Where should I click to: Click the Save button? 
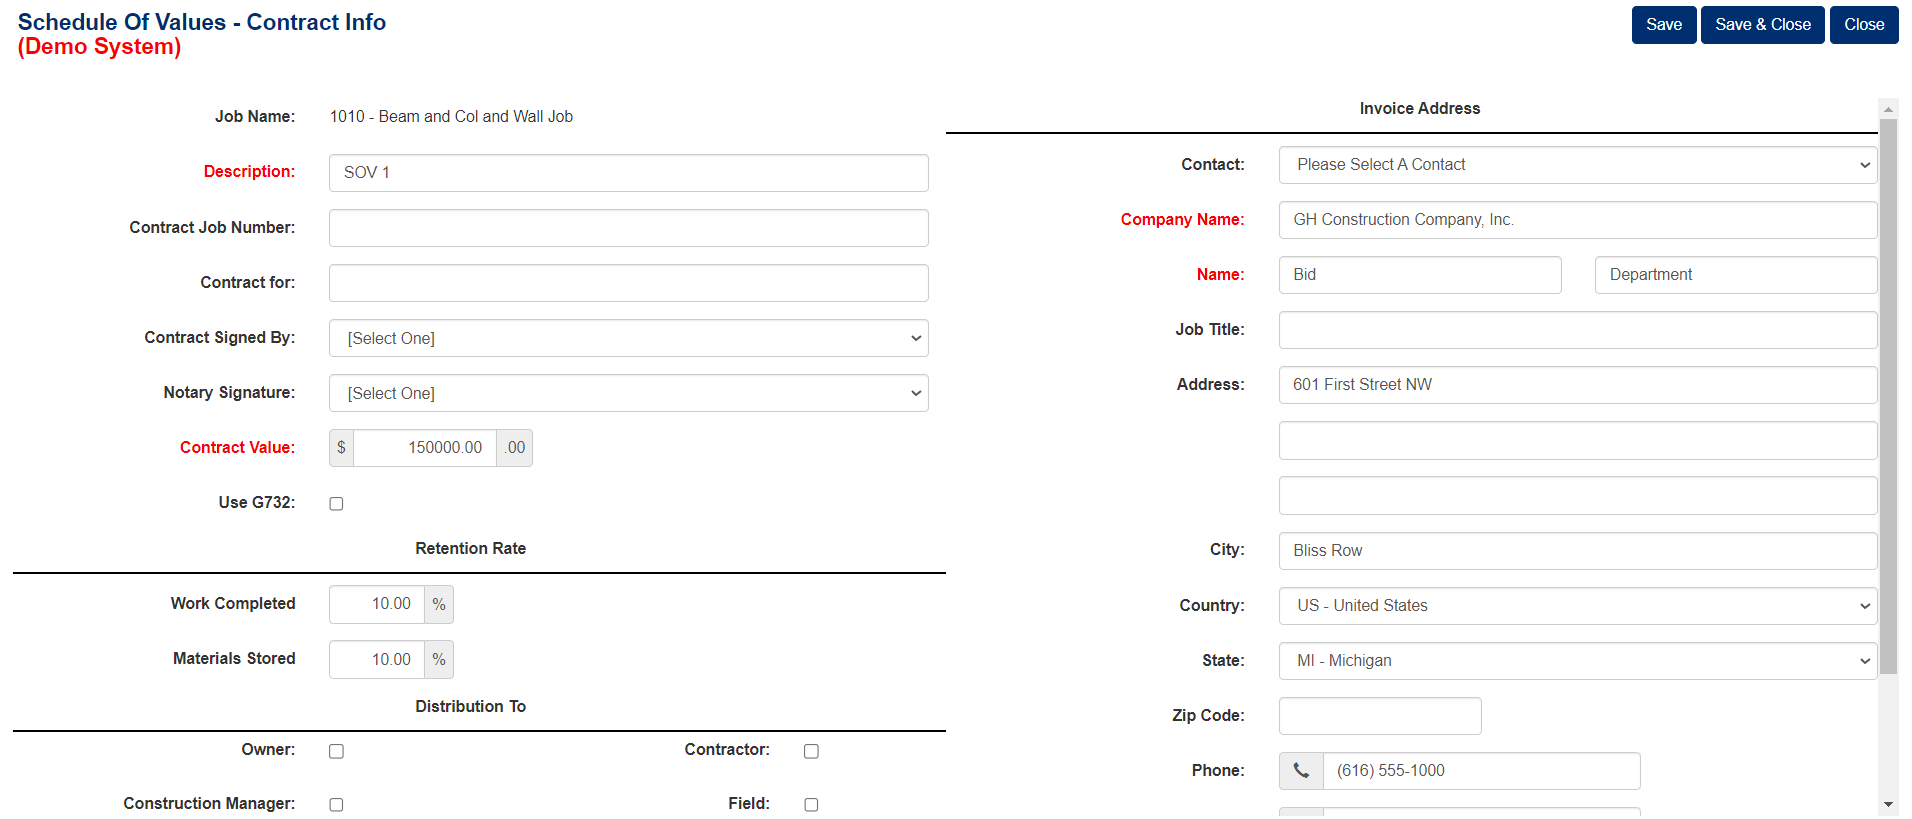click(1664, 25)
